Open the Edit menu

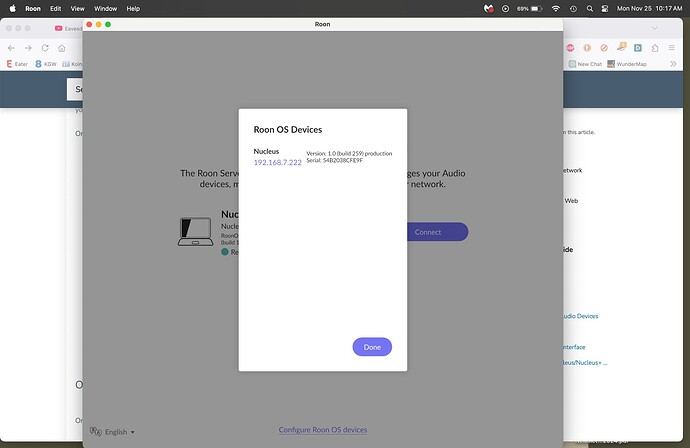pyautogui.click(x=55, y=8)
